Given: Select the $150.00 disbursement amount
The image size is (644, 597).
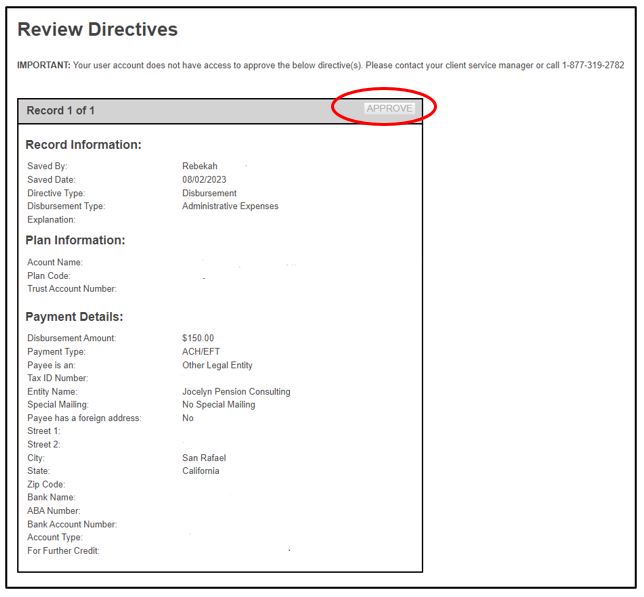Looking at the screenshot, I should click(198, 338).
